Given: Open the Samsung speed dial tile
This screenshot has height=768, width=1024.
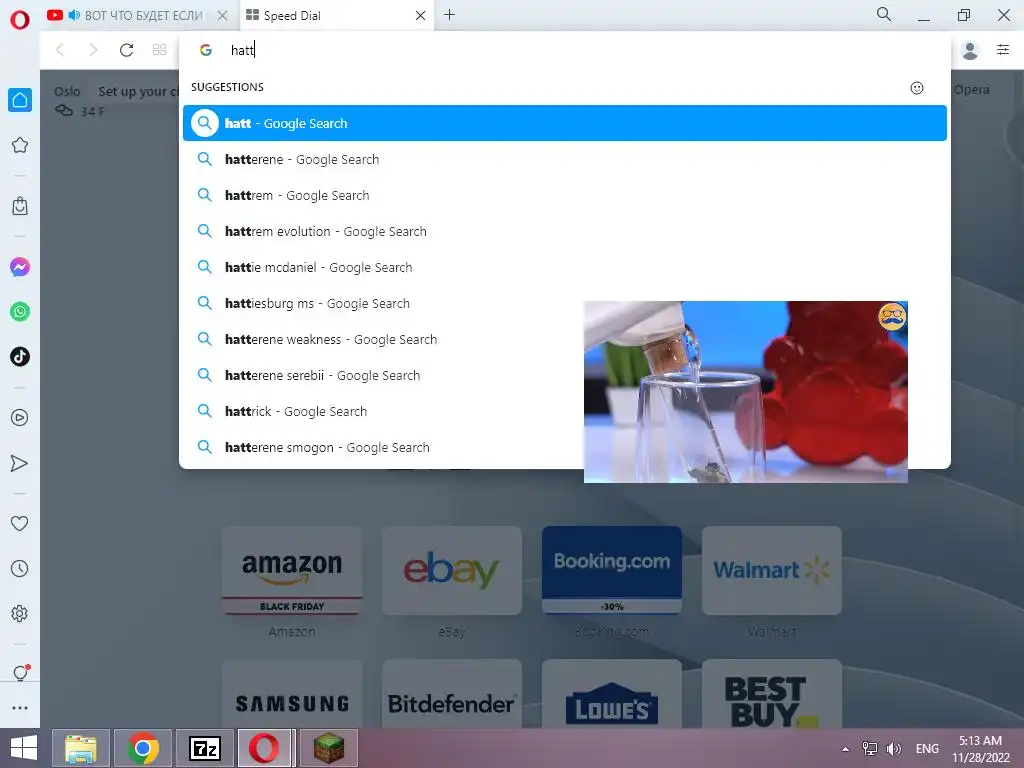Looking at the screenshot, I should 292,695.
